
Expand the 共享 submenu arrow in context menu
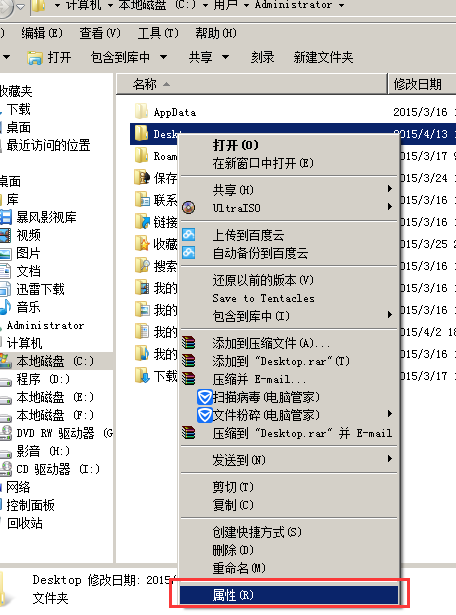click(389, 189)
